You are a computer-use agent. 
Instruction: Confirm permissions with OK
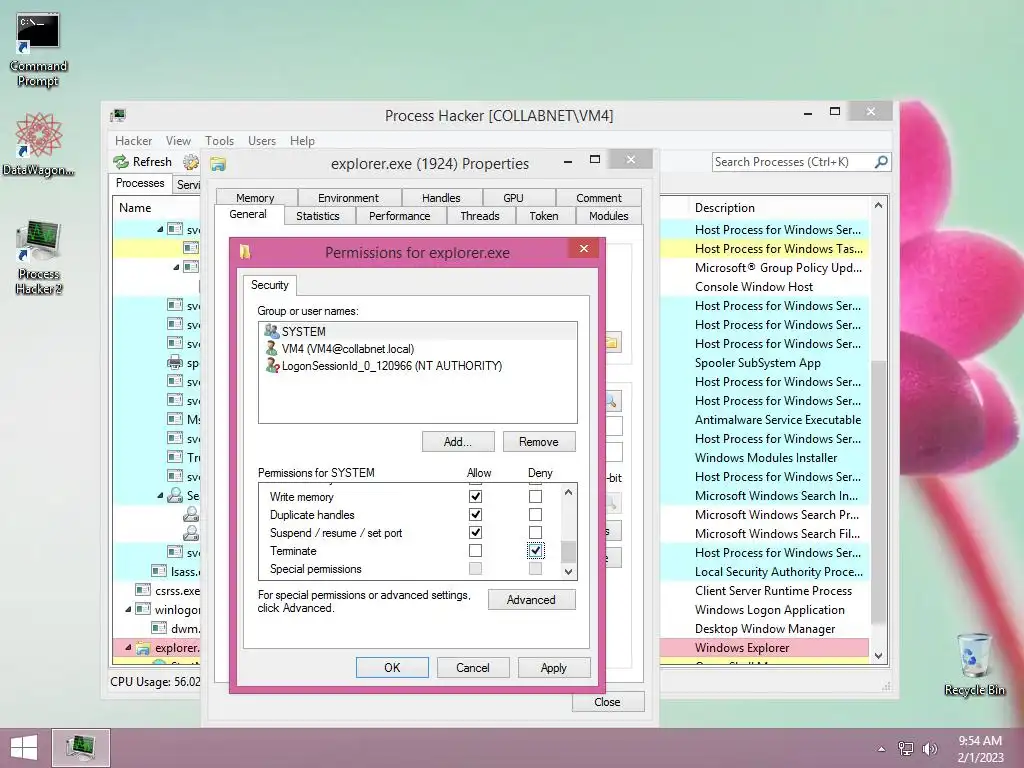(x=392, y=667)
